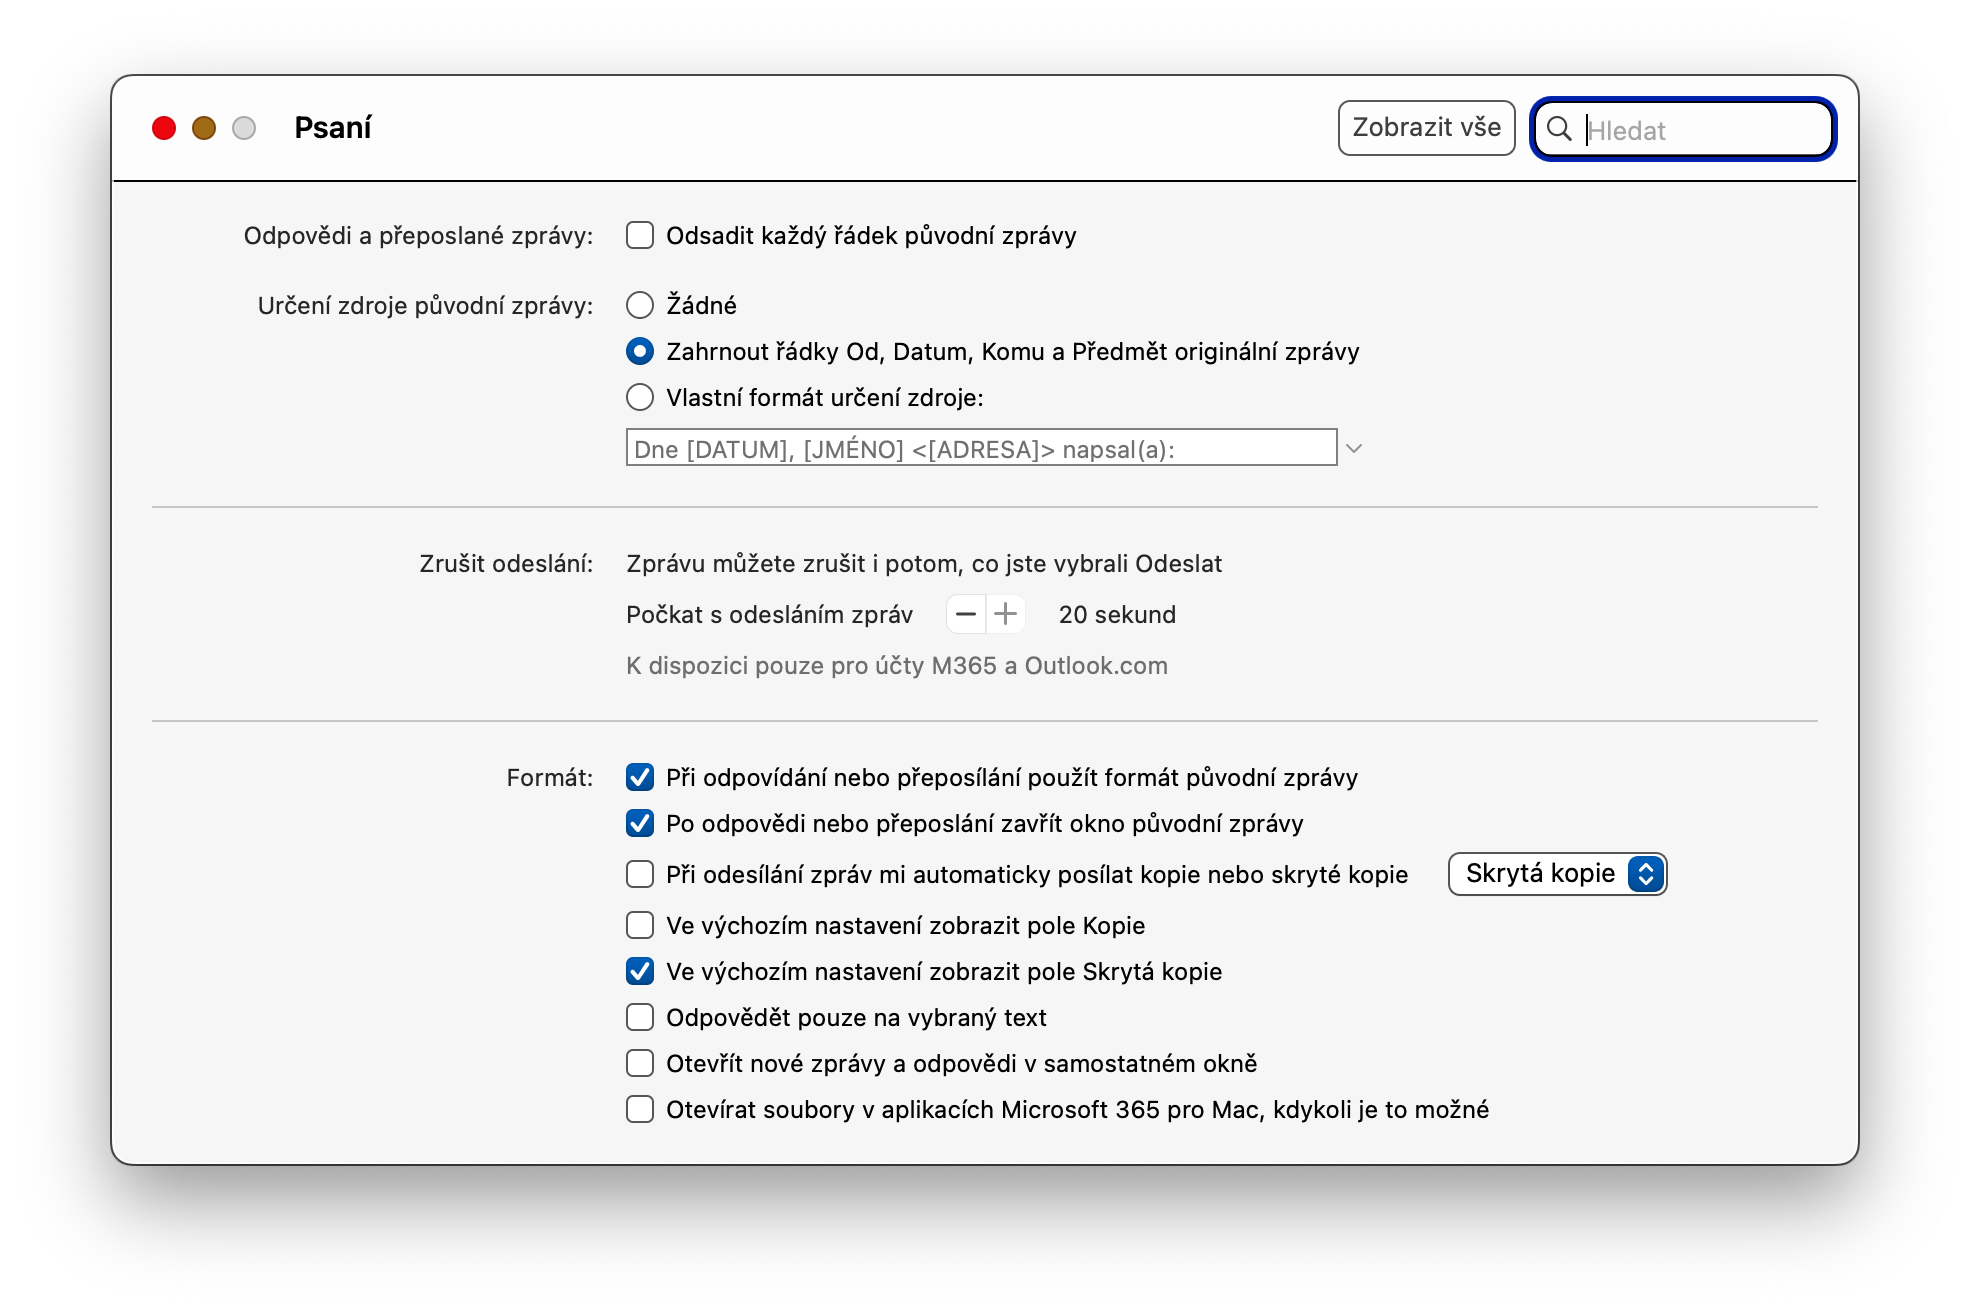
Task: Click the minus button for send delay
Action: pos(966,614)
